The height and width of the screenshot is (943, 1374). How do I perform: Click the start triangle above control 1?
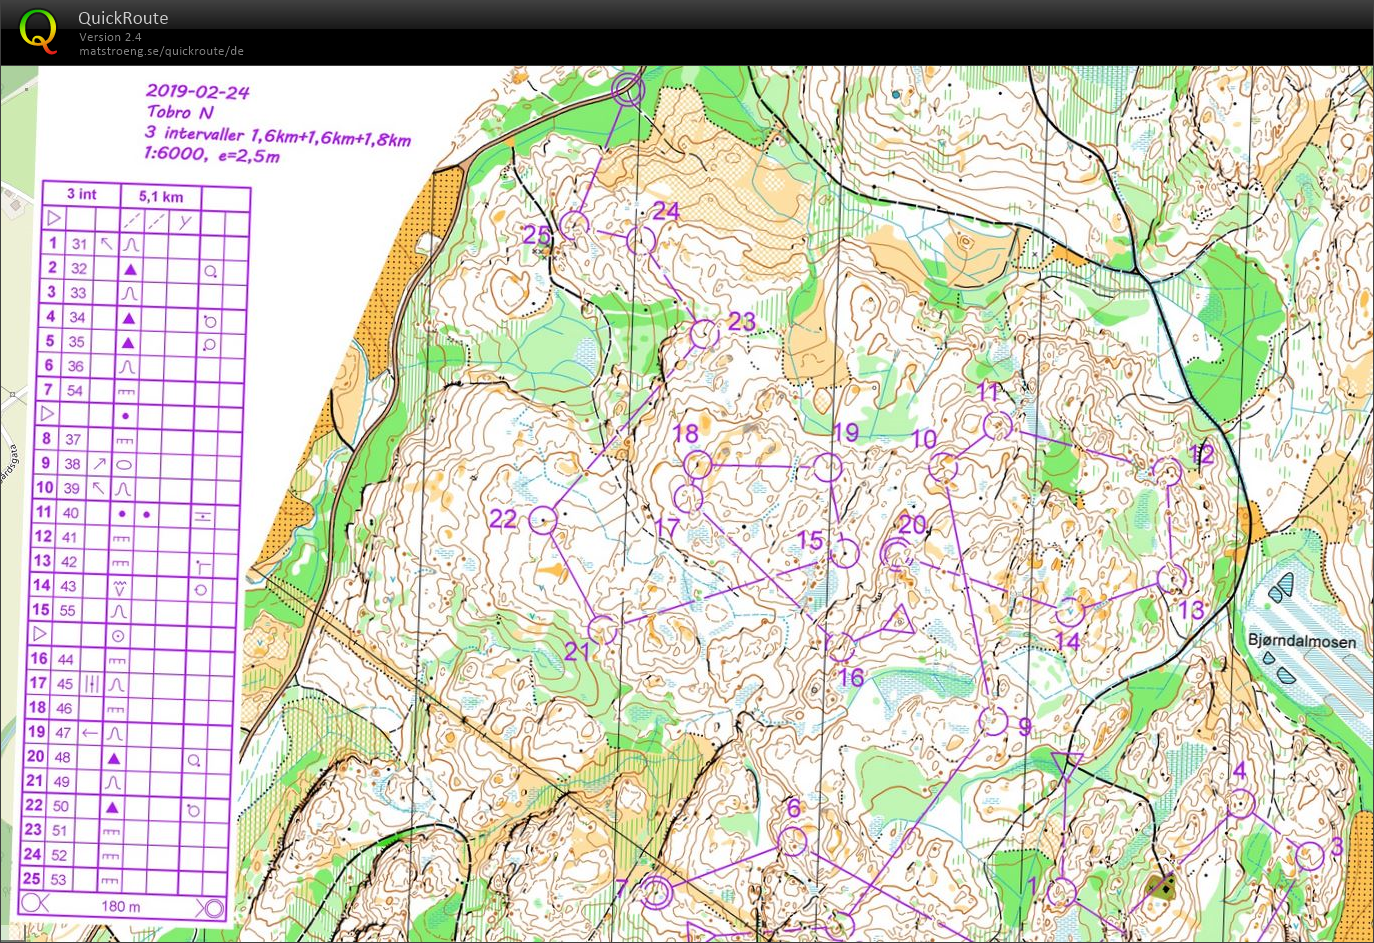coord(1067,765)
